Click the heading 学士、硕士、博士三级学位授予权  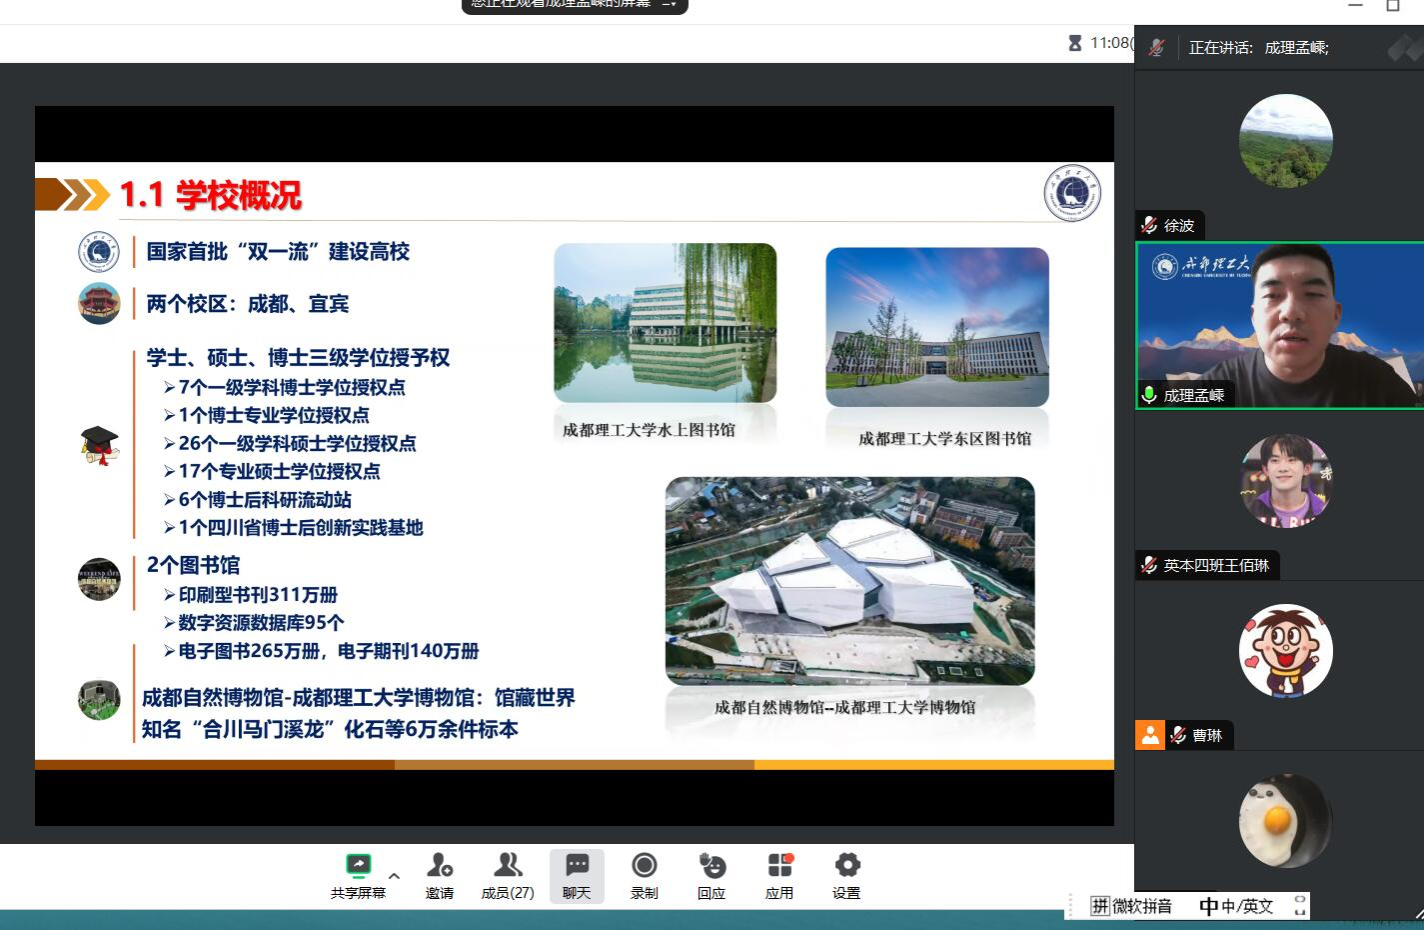click(x=298, y=358)
